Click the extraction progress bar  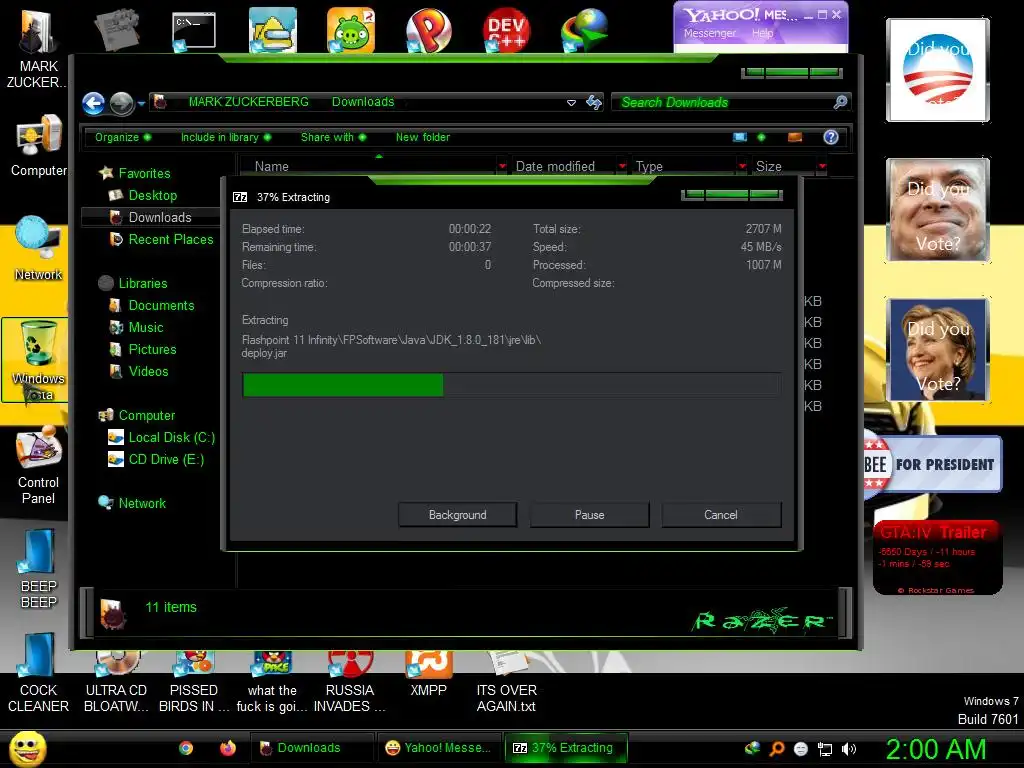[x=511, y=385]
